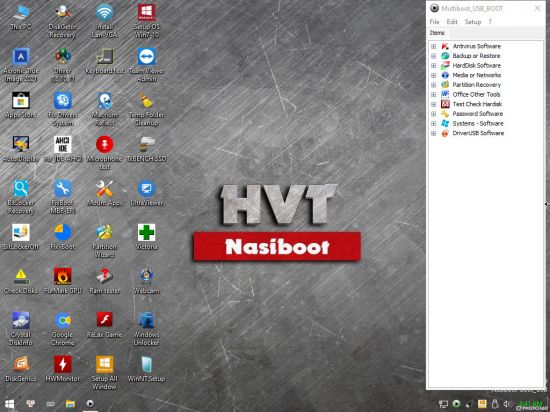This screenshot has height=412, width=550.
Task: Open the Setup menu
Action: pos(473,22)
